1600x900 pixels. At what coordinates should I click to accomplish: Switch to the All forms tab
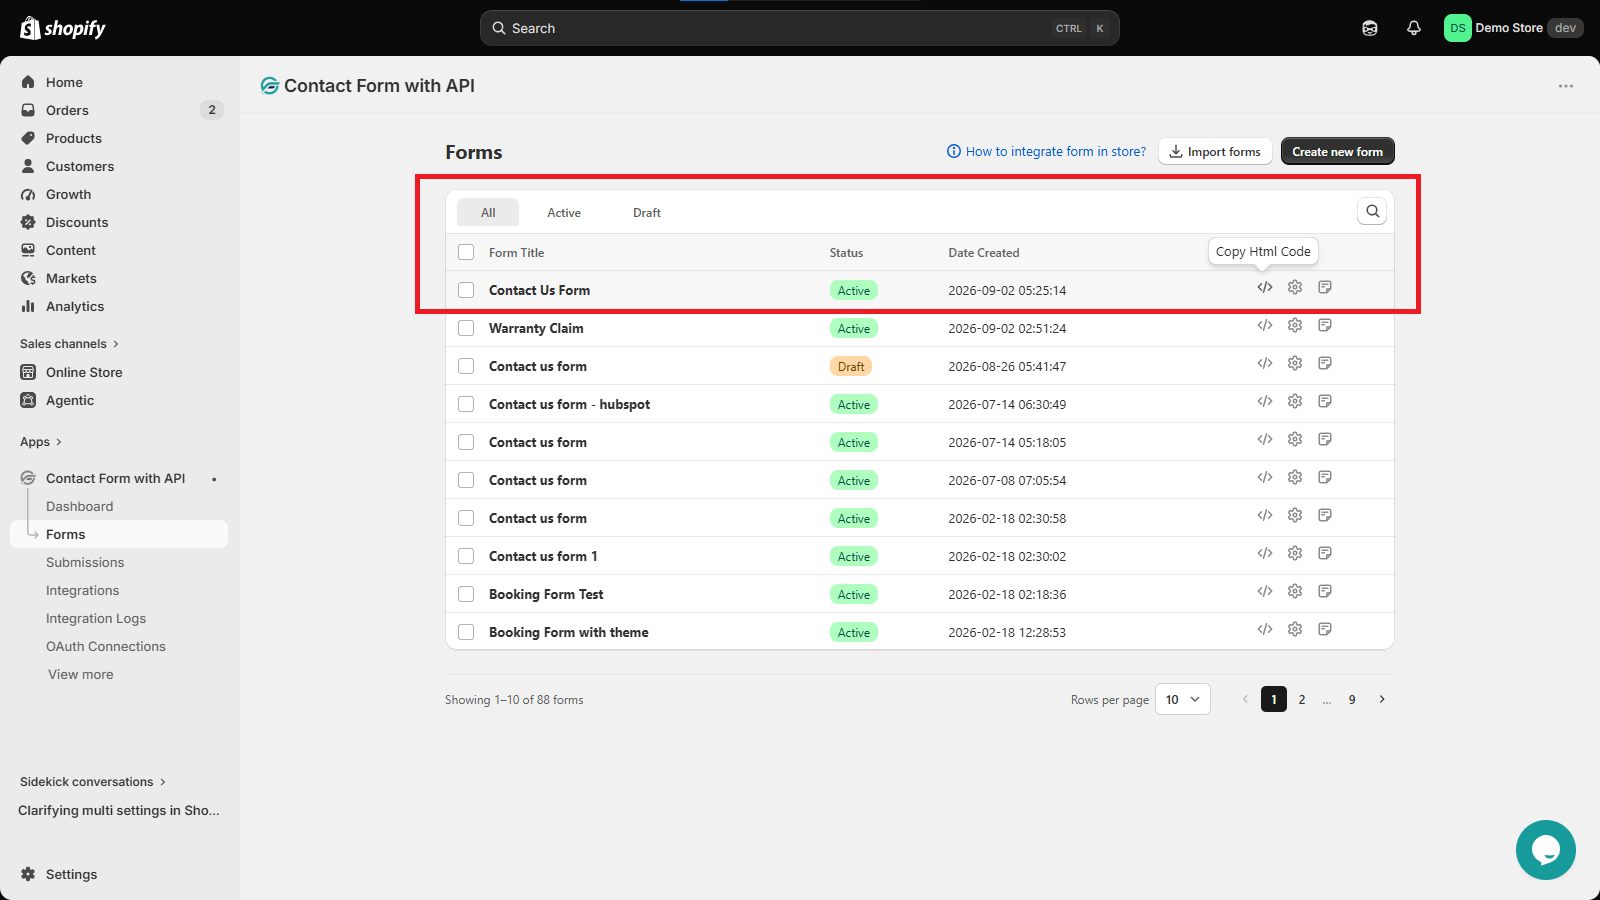pyautogui.click(x=488, y=212)
